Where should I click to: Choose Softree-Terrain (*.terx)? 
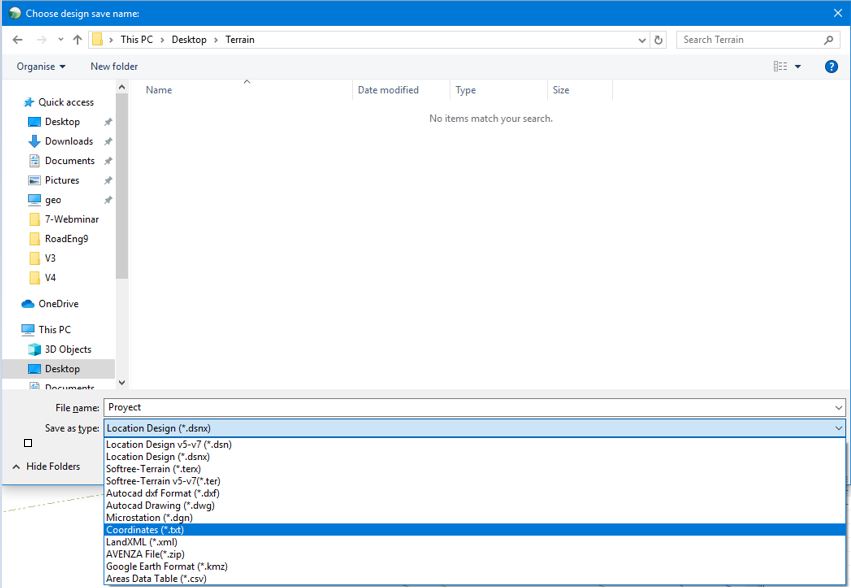pos(474,469)
